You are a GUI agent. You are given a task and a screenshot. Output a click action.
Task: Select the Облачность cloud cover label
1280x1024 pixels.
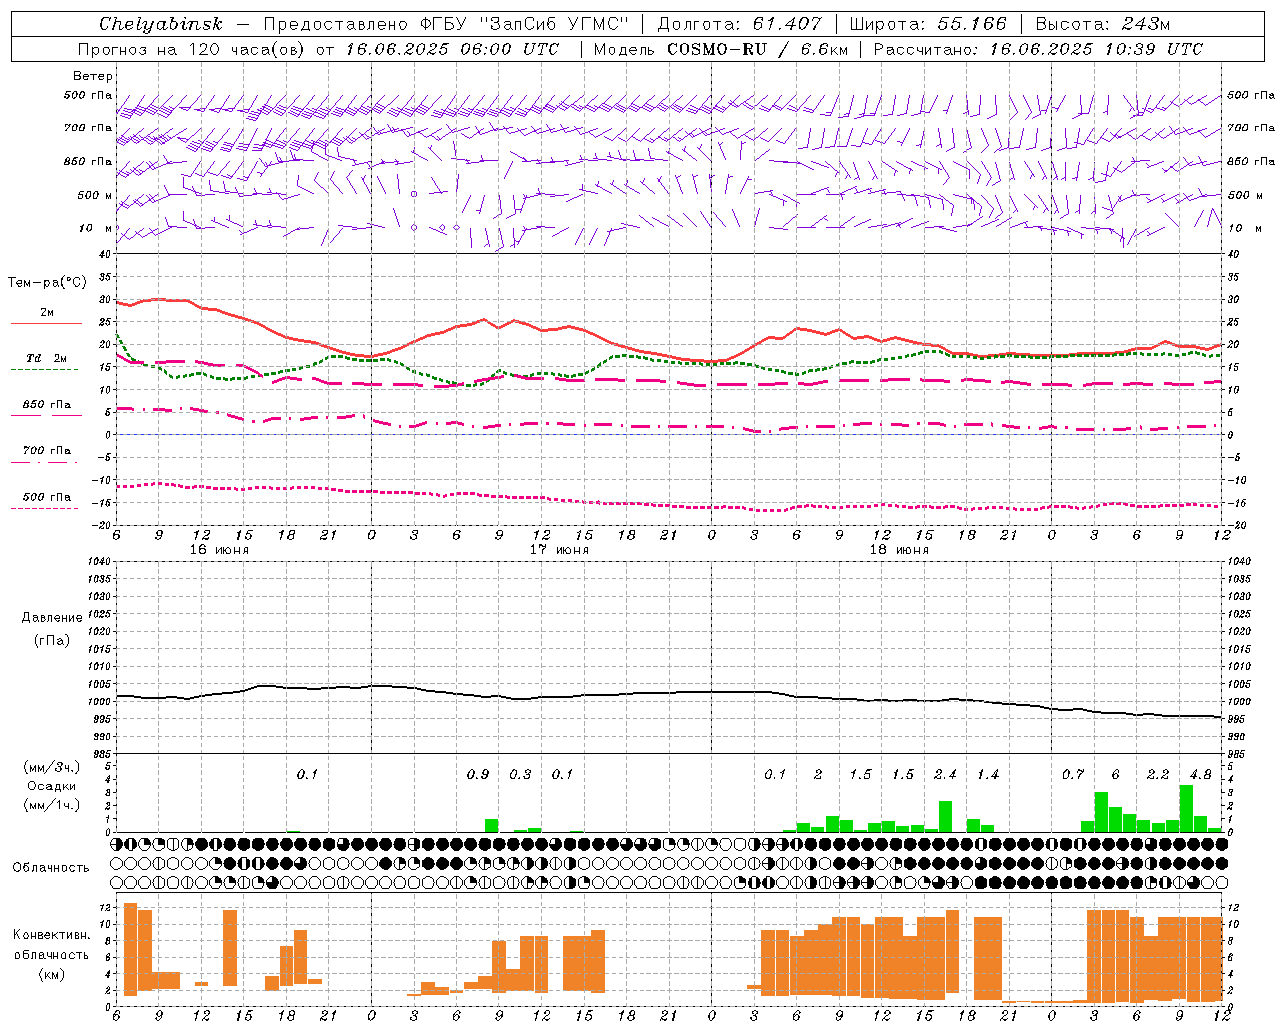(51, 867)
